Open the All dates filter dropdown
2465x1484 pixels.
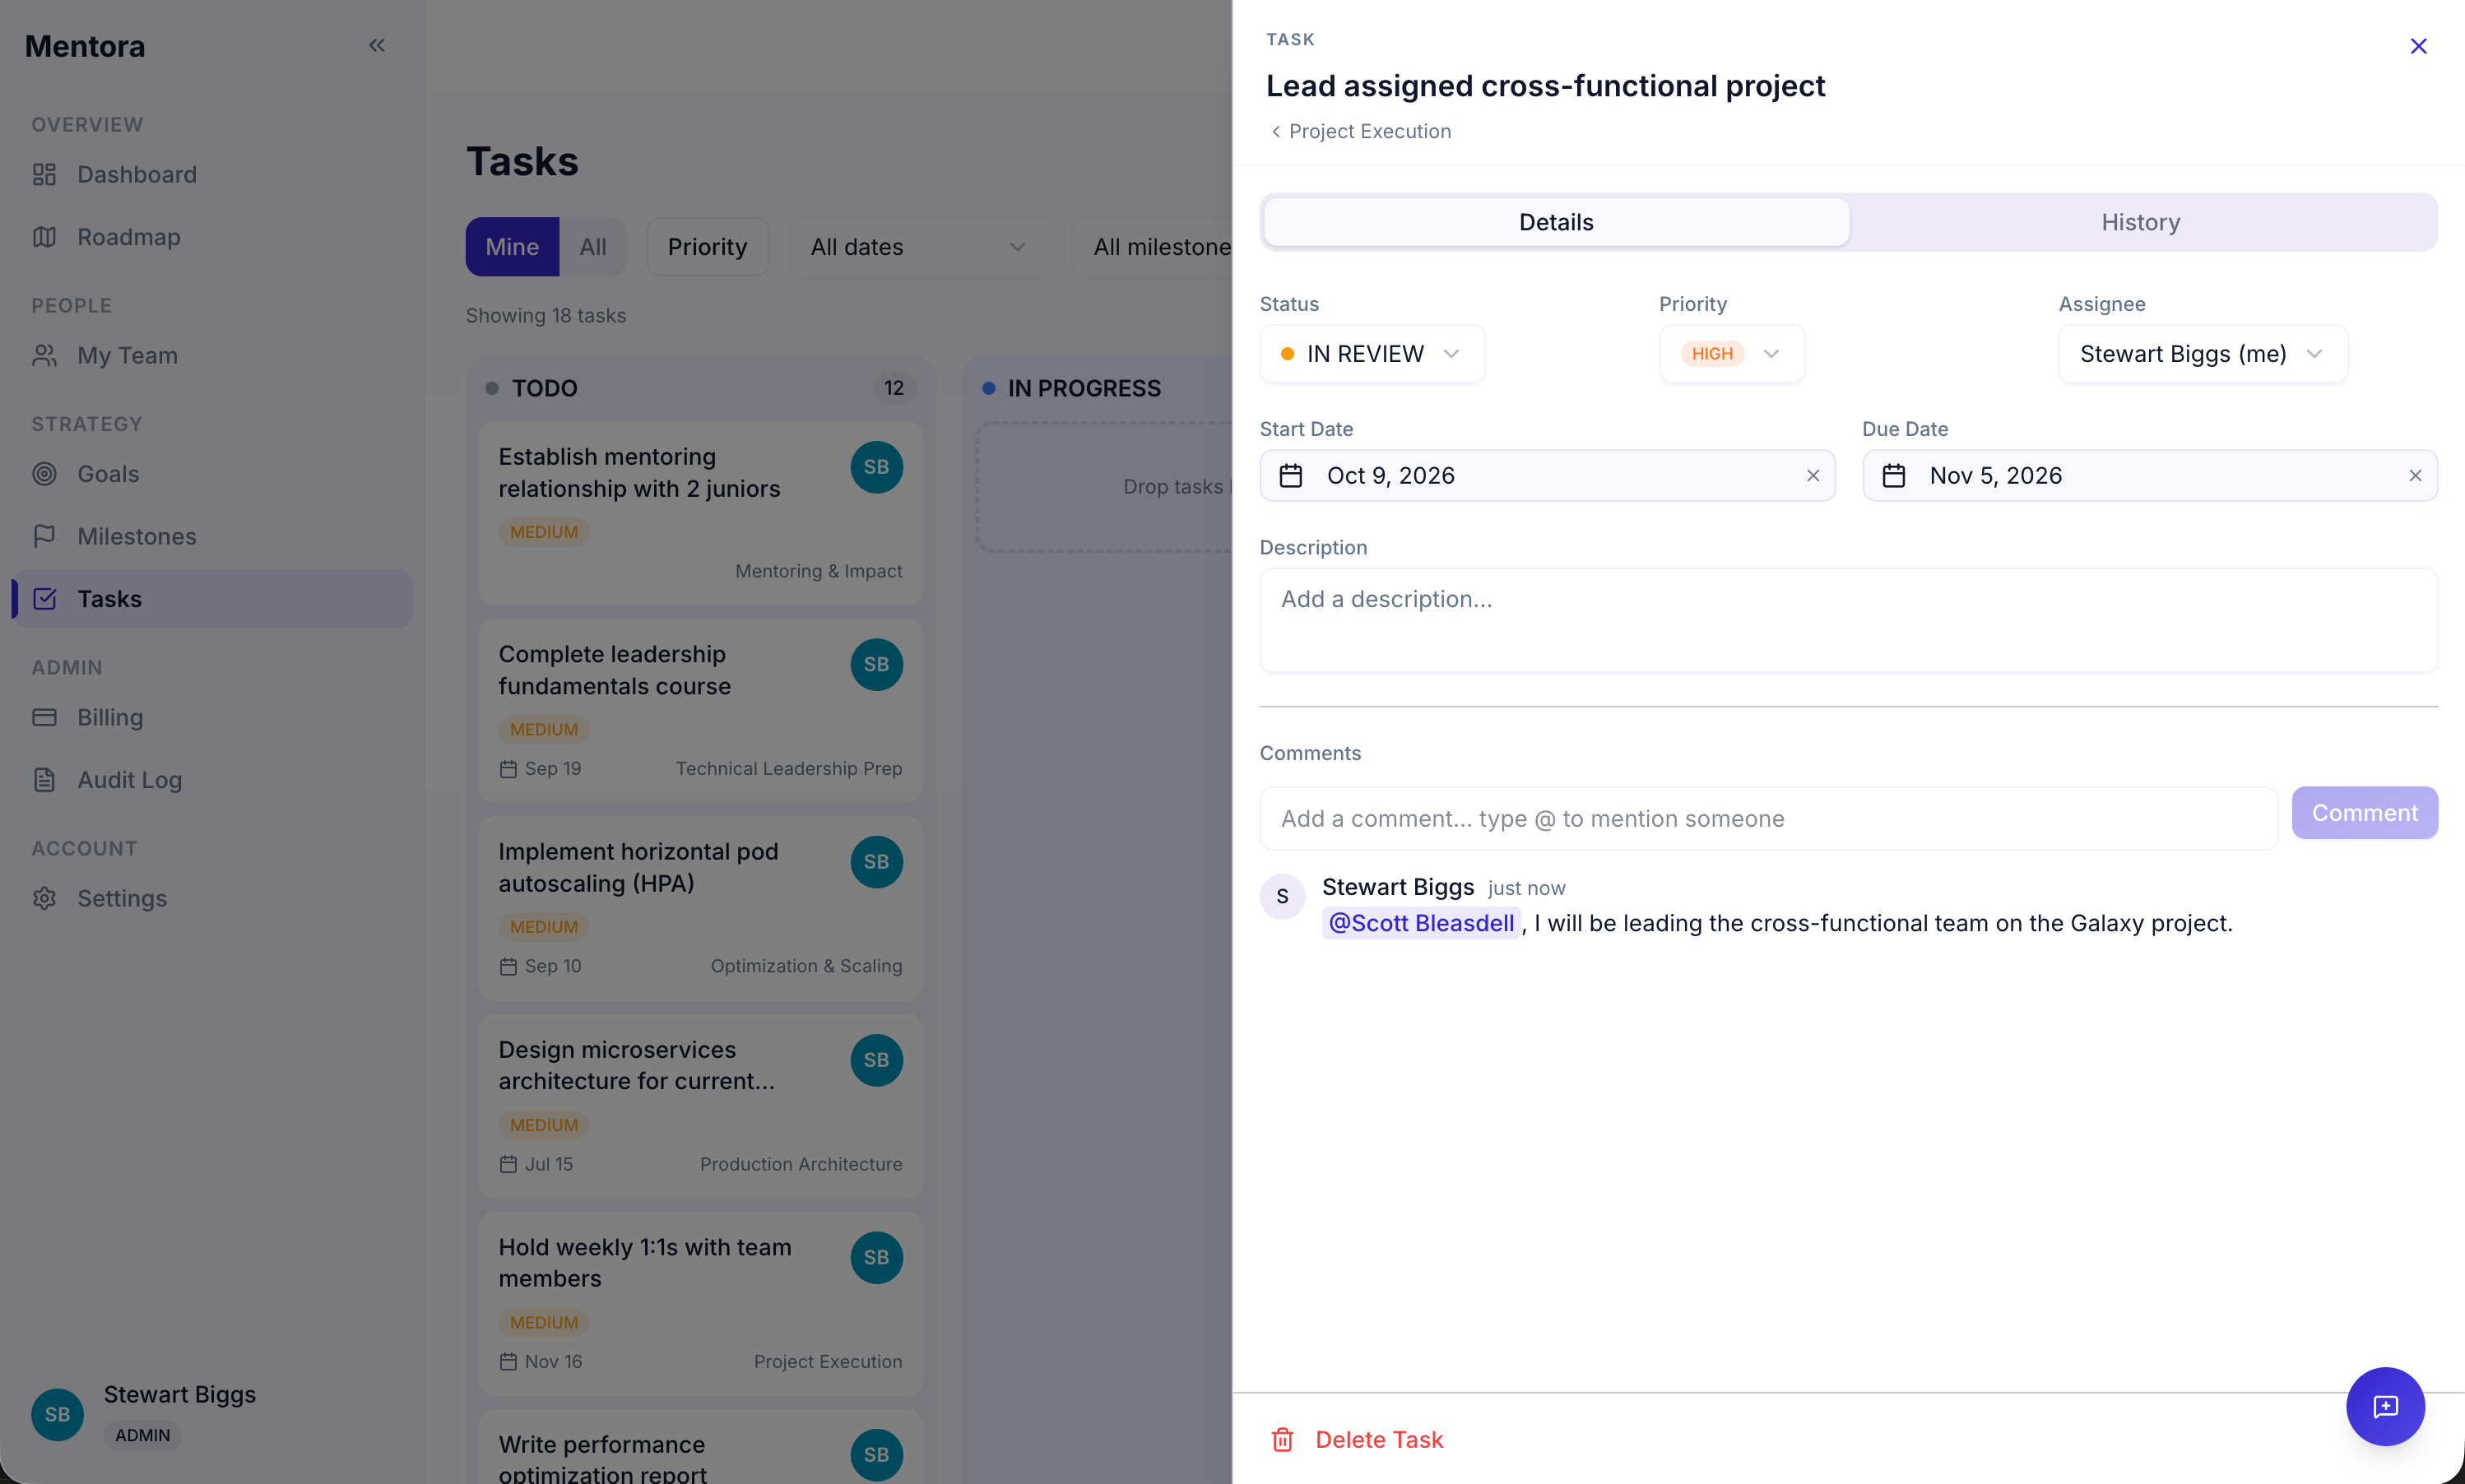[x=919, y=246]
